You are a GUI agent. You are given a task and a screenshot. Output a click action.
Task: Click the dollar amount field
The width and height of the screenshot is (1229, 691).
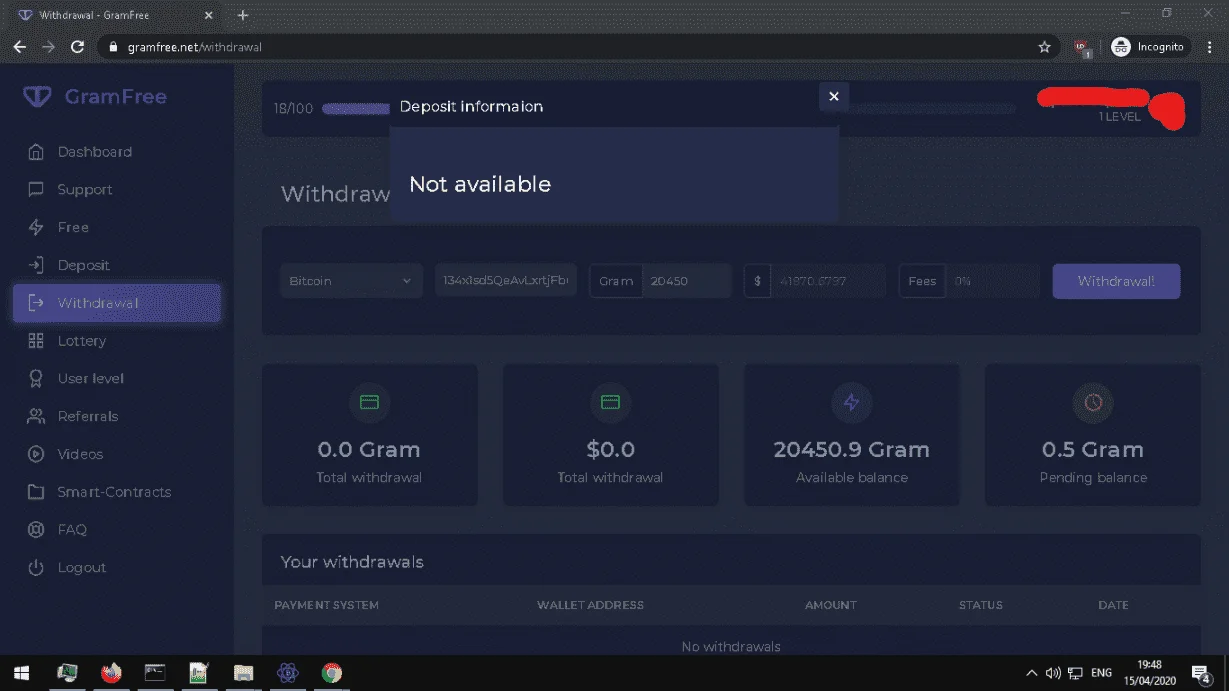(828, 281)
